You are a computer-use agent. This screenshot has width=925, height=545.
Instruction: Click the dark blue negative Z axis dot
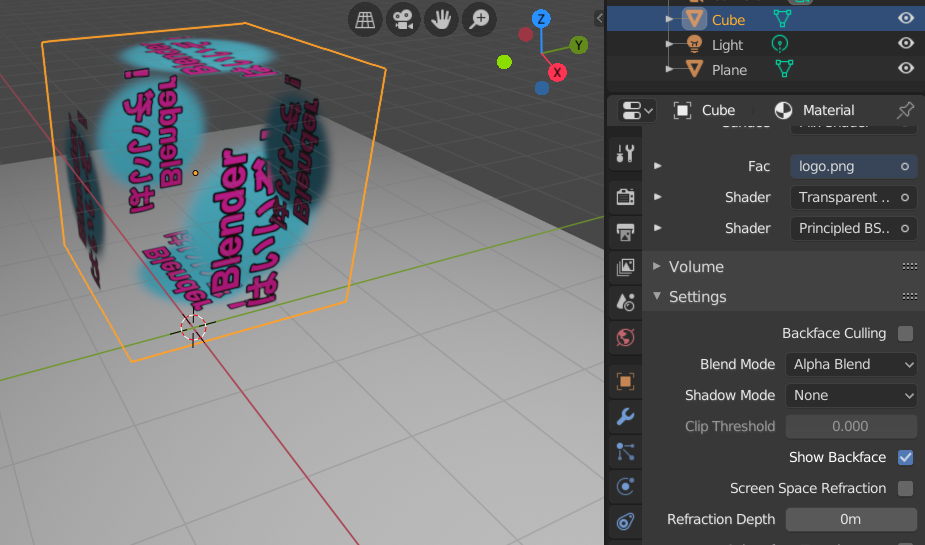tap(542, 88)
